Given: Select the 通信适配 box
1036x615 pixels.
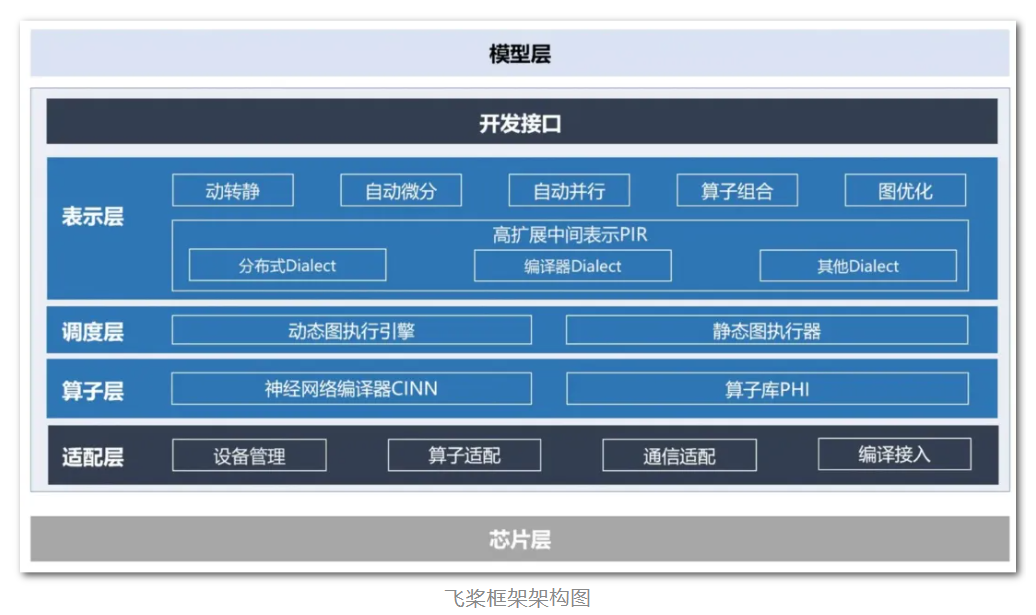Looking at the screenshot, I should [x=679, y=455].
